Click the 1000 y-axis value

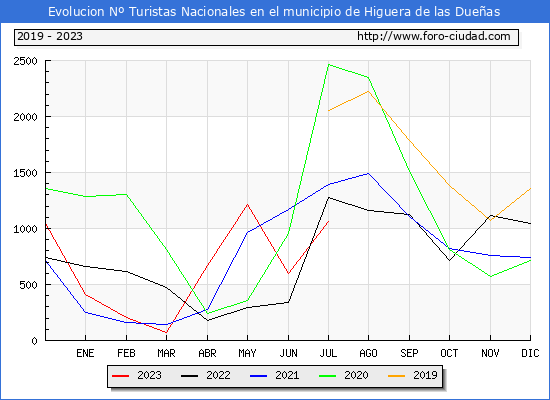click(25, 229)
